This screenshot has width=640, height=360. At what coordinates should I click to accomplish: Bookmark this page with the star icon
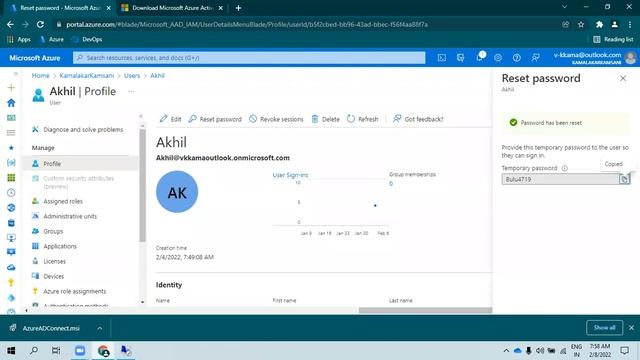pyautogui.click(x=581, y=24)
